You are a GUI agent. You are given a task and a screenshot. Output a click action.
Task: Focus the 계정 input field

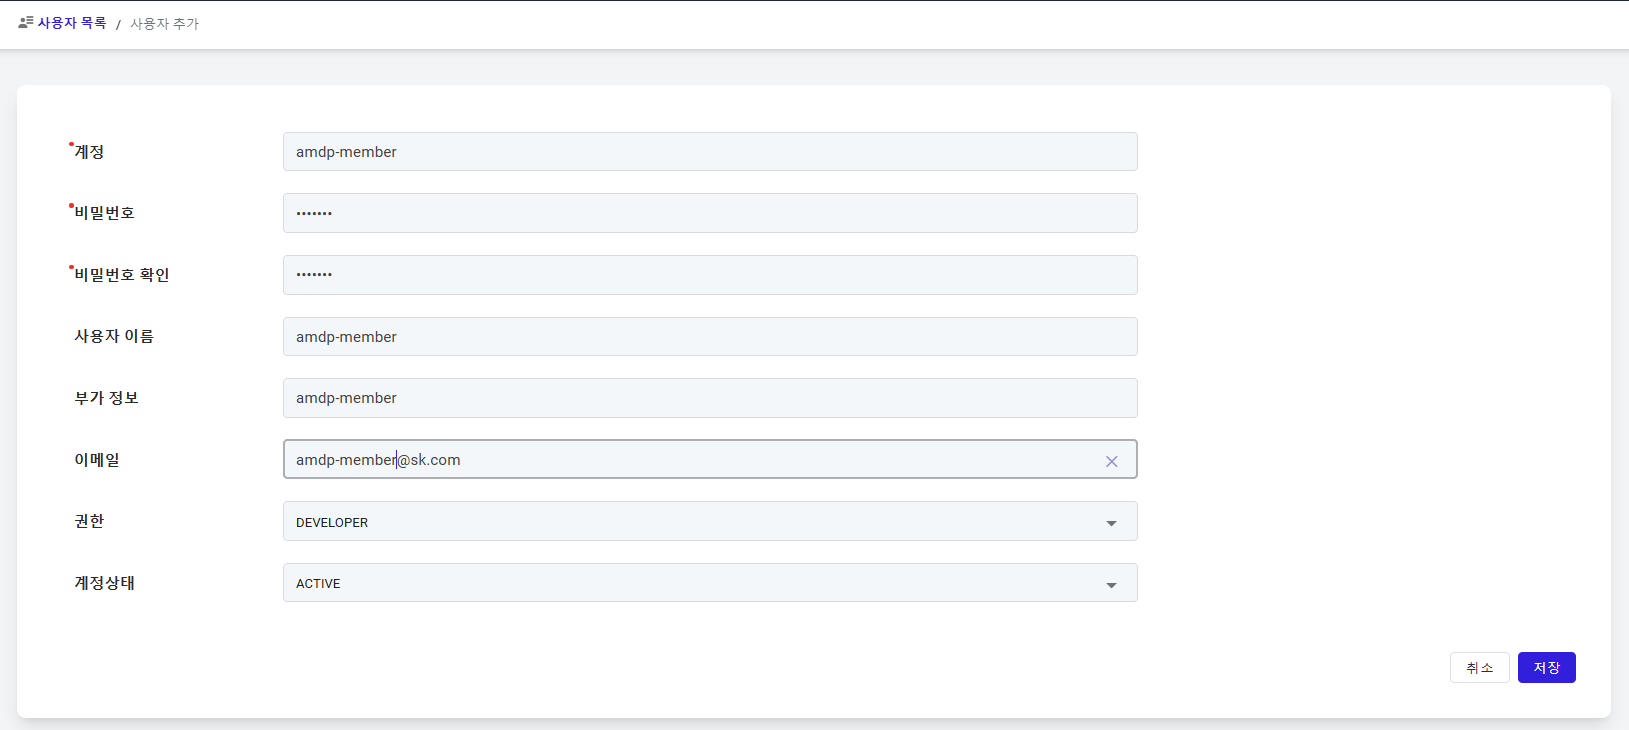coord(710,152)
